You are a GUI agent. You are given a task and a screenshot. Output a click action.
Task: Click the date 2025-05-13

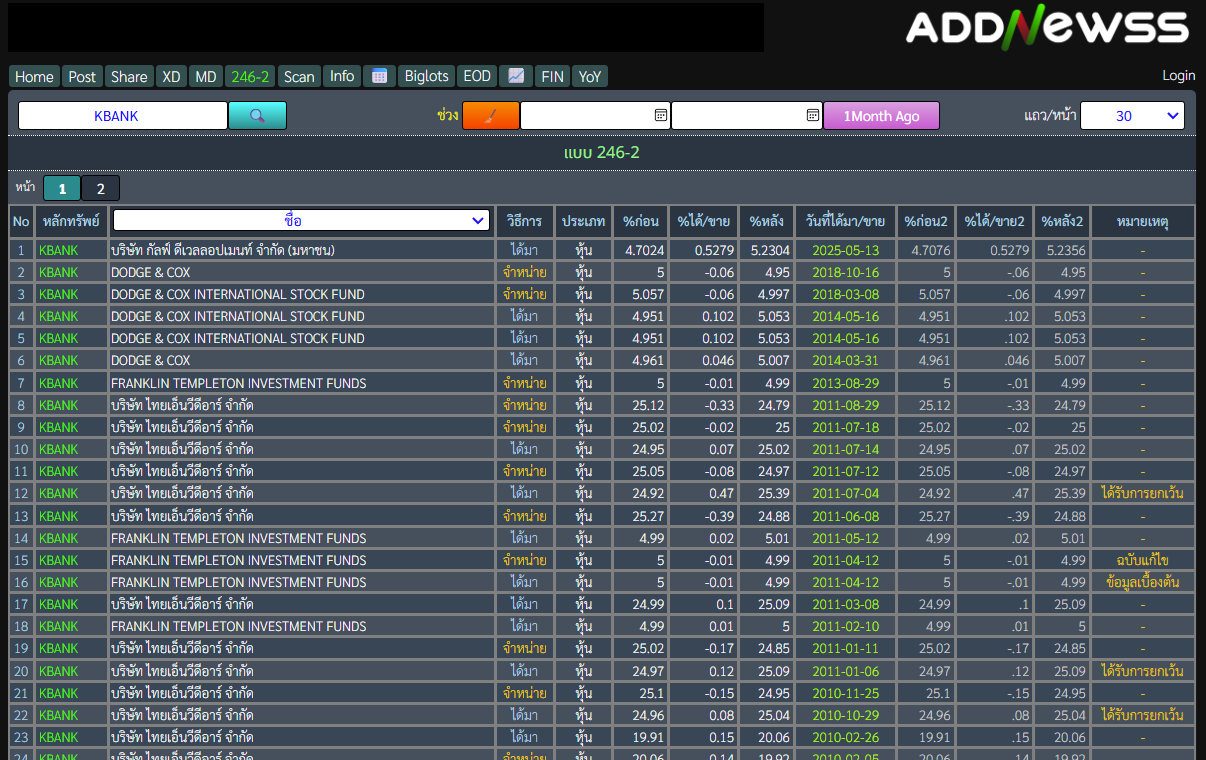(845, 250)
